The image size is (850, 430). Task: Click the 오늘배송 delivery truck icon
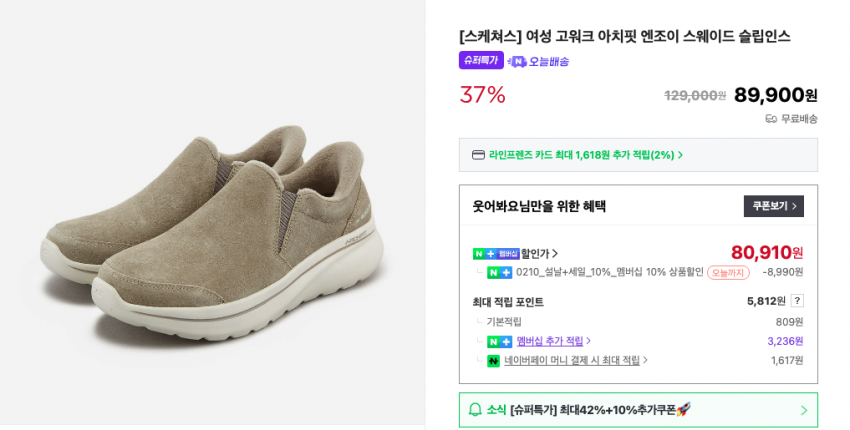[517, 62]
